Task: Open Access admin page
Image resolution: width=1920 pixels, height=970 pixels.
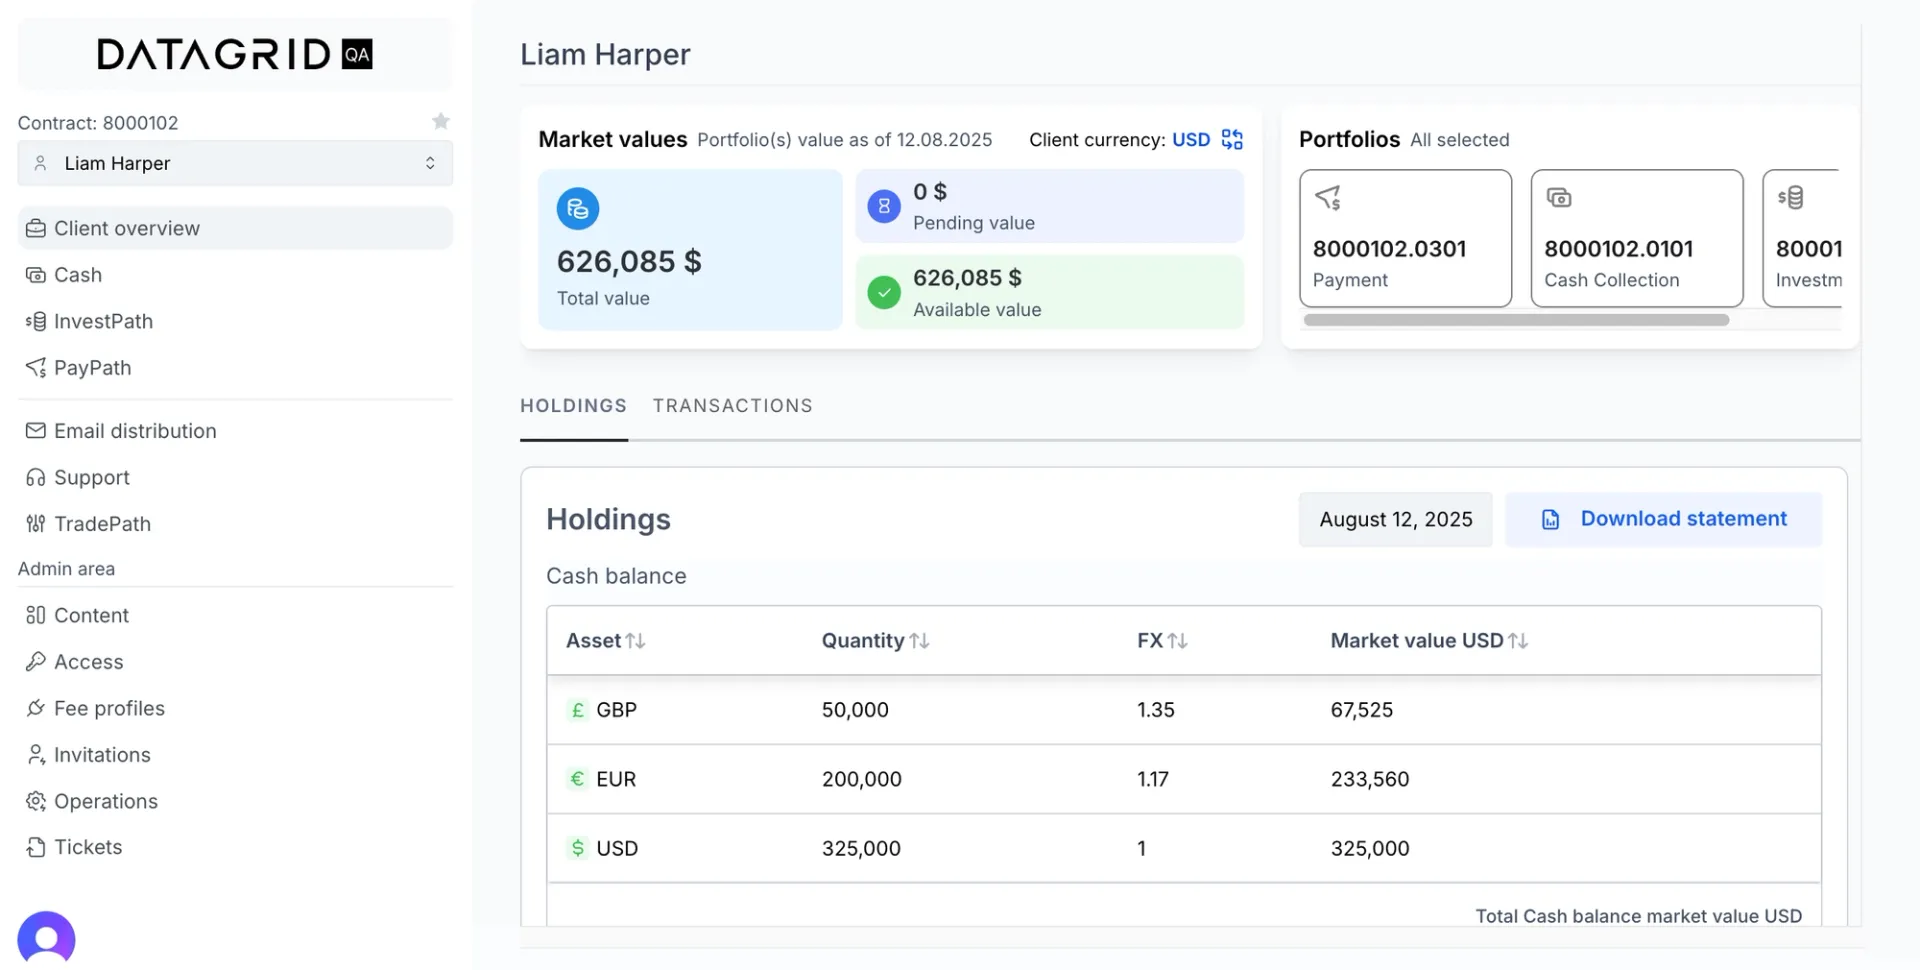Action: click(x=89, y=662)
